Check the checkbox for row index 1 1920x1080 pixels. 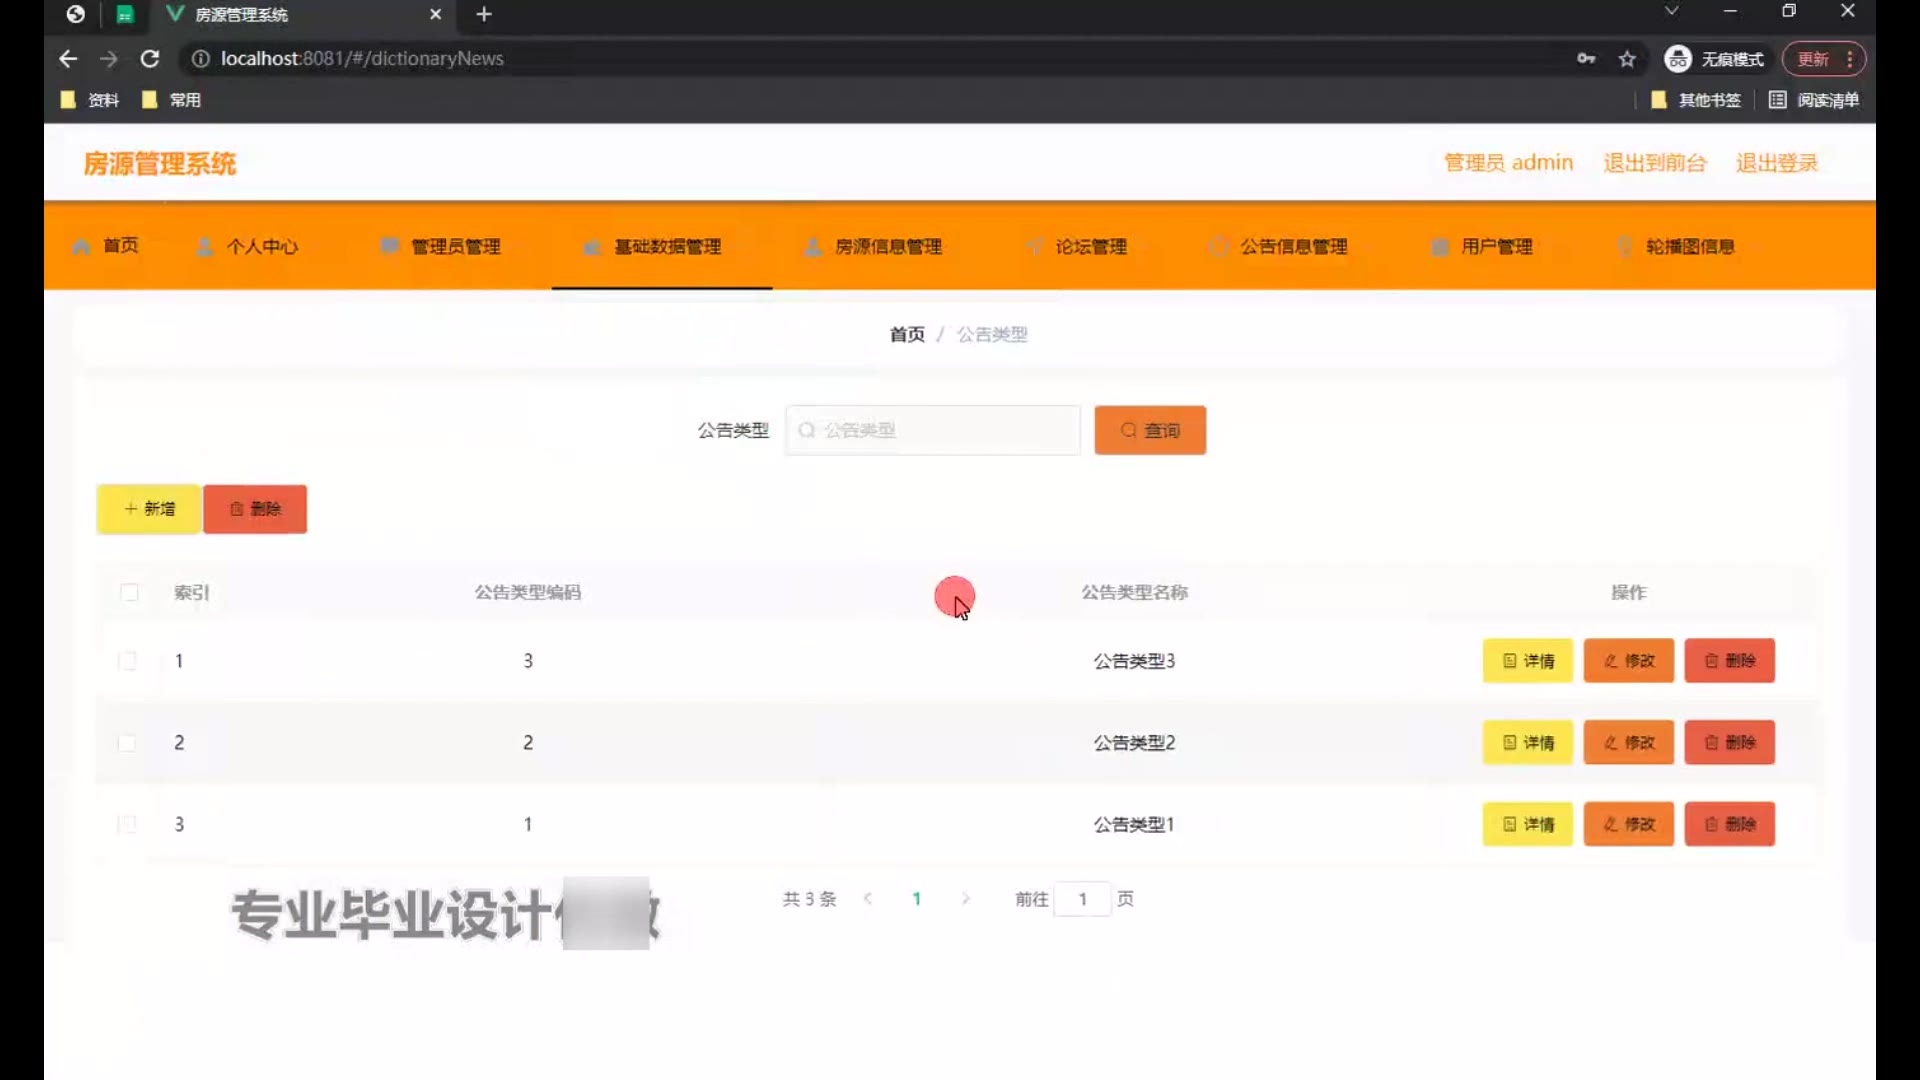coord(127,661)
